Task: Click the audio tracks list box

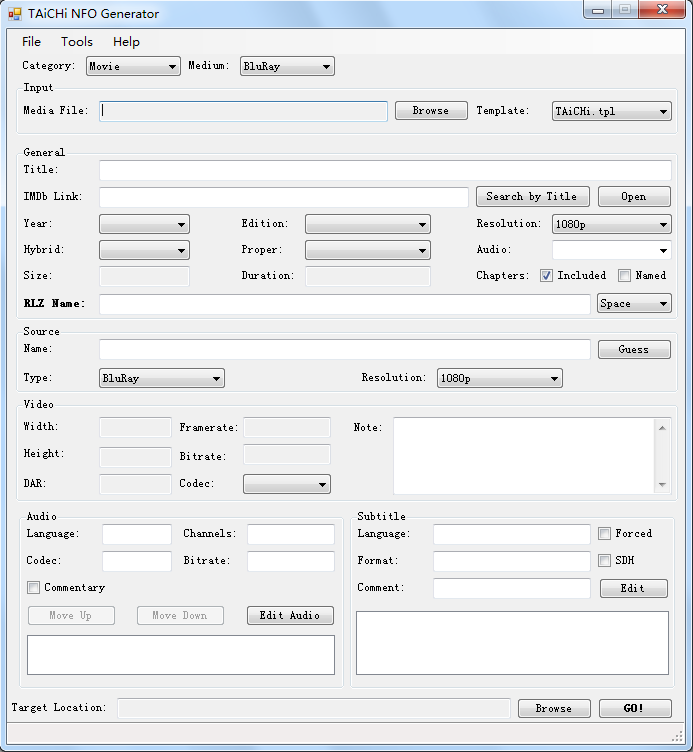Action: 181,655
